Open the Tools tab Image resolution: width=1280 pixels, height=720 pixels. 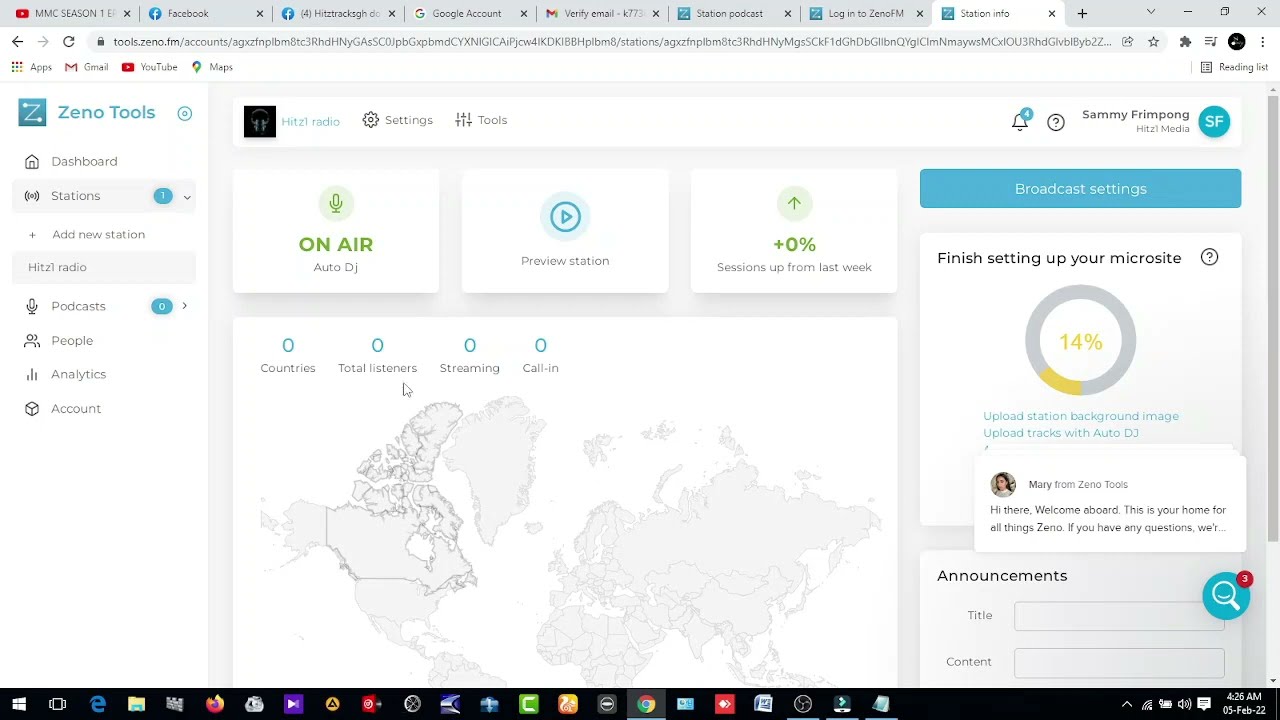pos(481,120)
